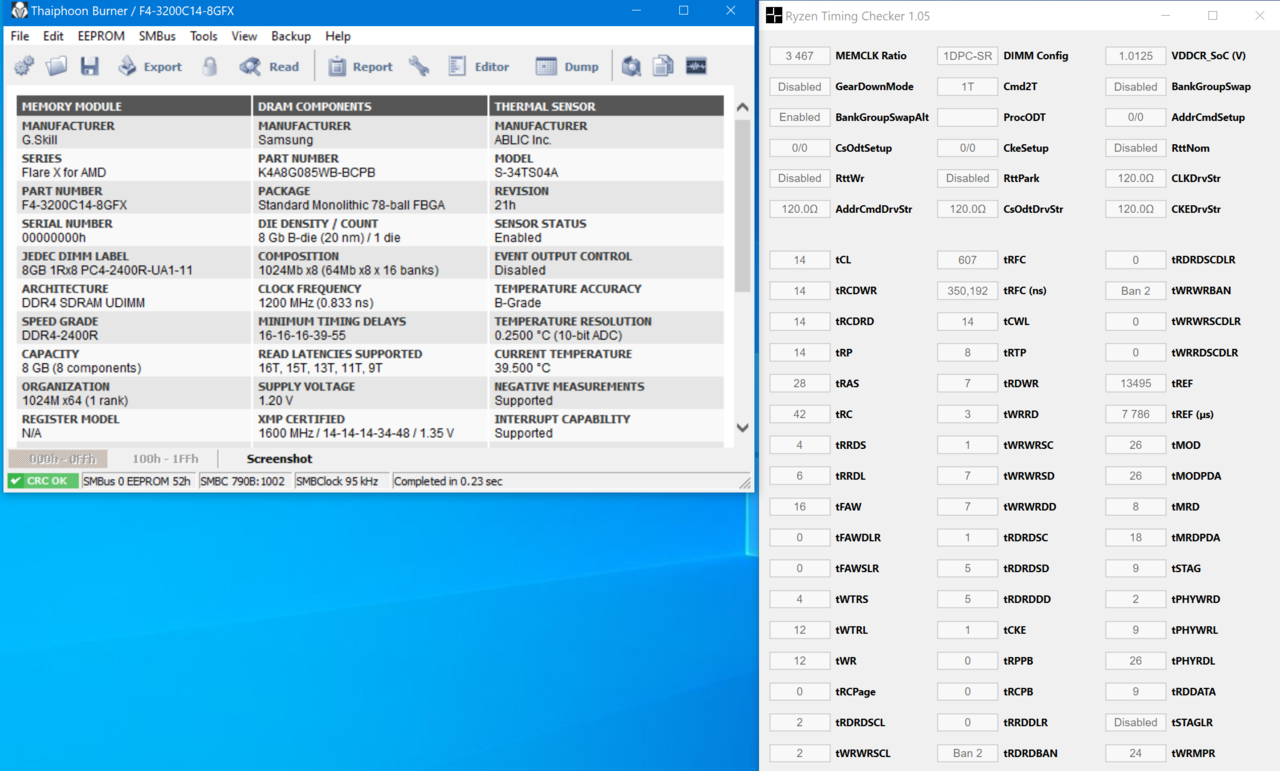Click the padlock icon in the toolbar
The image size is (1280, 771).
(x=210, y=67)
